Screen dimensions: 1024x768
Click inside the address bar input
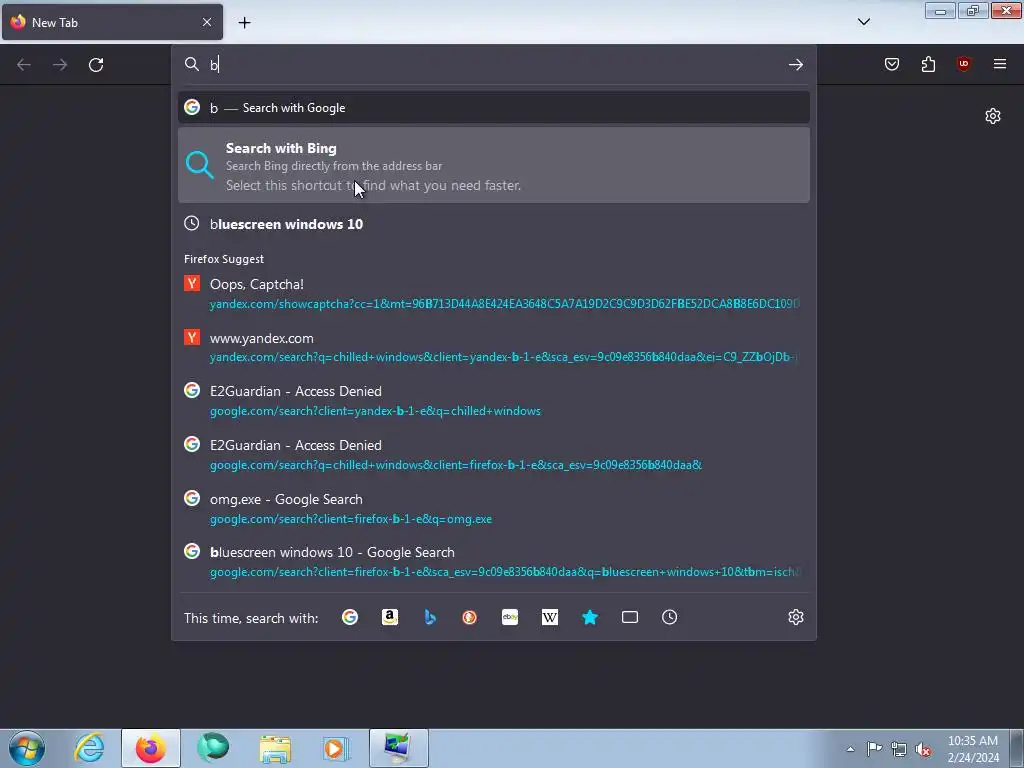click(x=496, y=64)
